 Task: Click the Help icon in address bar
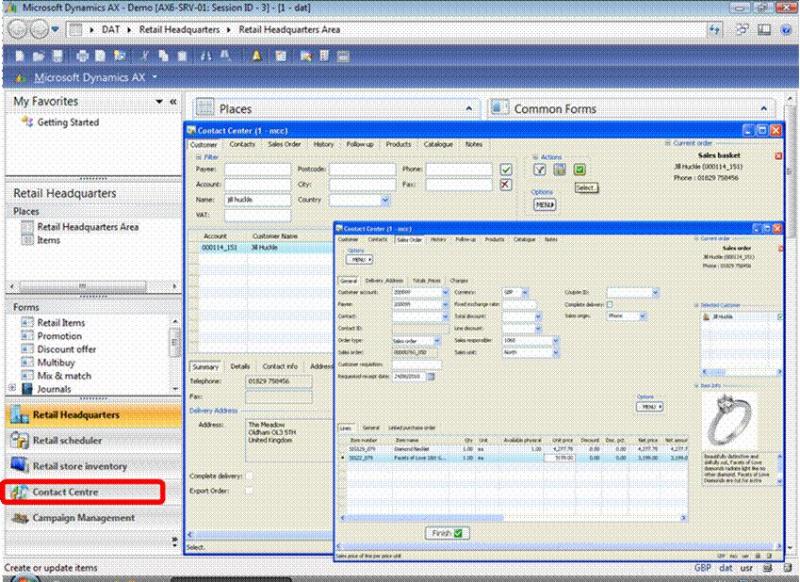click(x=786, y=30)
